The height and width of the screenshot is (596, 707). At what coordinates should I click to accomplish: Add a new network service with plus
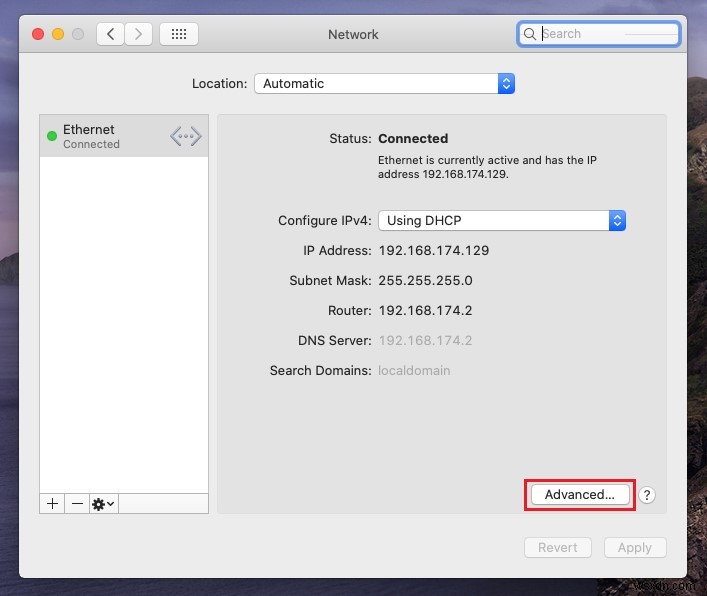[x=52, y=504]
